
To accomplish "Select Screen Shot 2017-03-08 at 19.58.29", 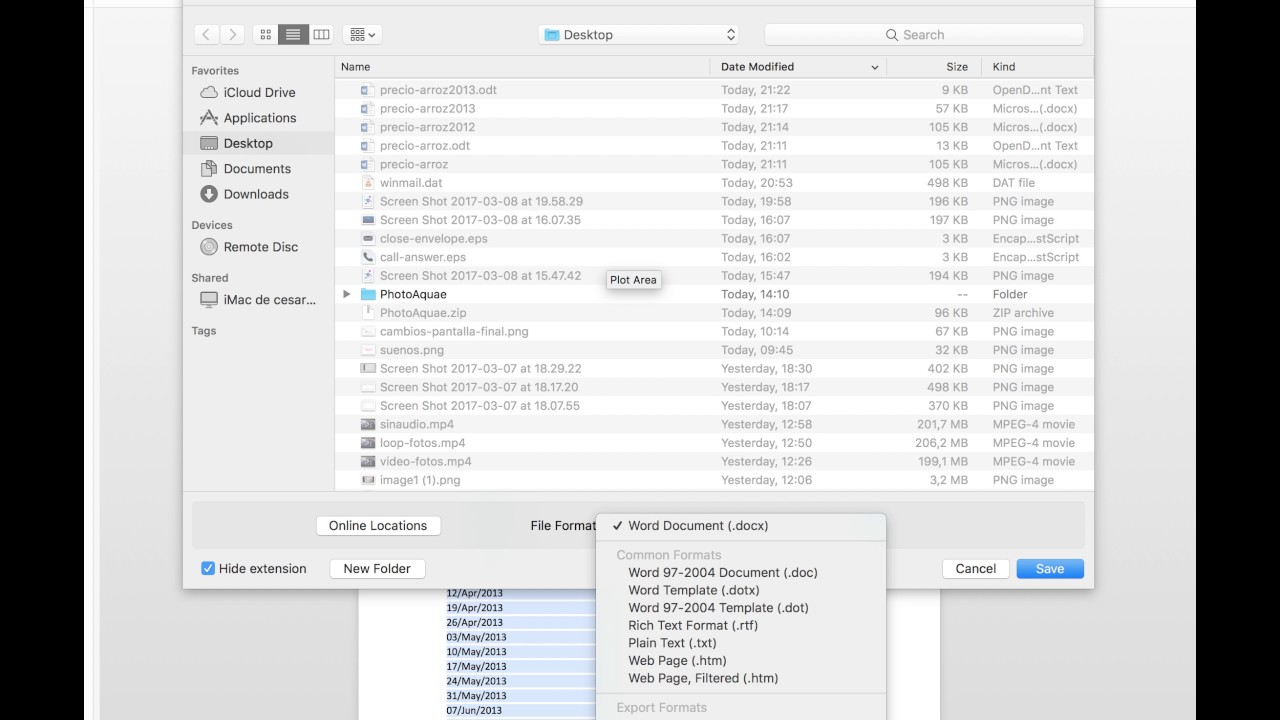I will [714, 201].
